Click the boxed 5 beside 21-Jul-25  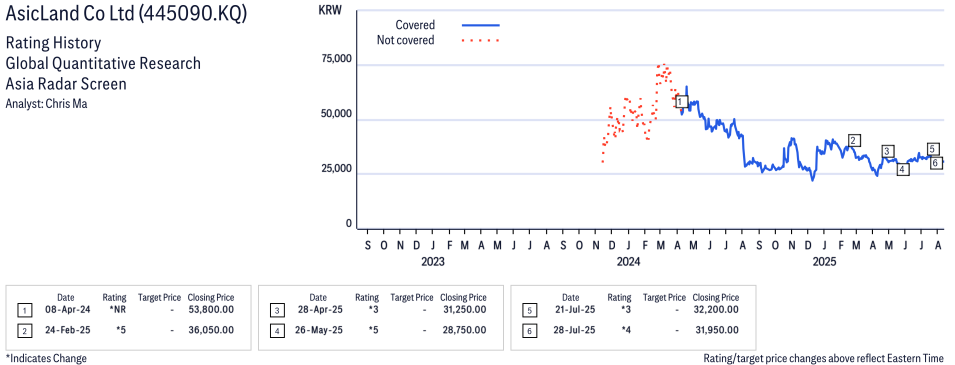tap(529, 311)
